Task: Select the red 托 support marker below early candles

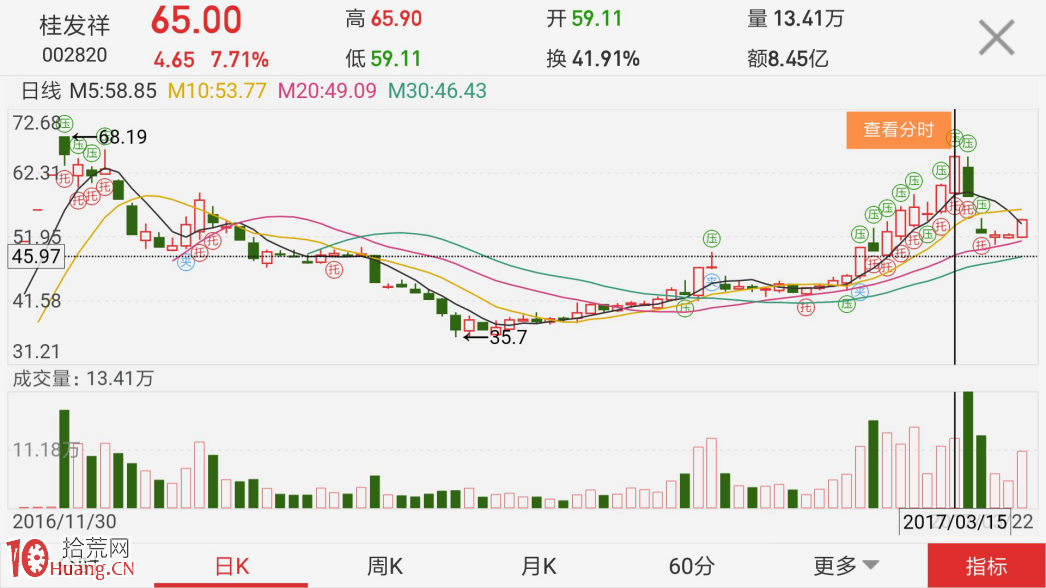Action: (65, 177)
